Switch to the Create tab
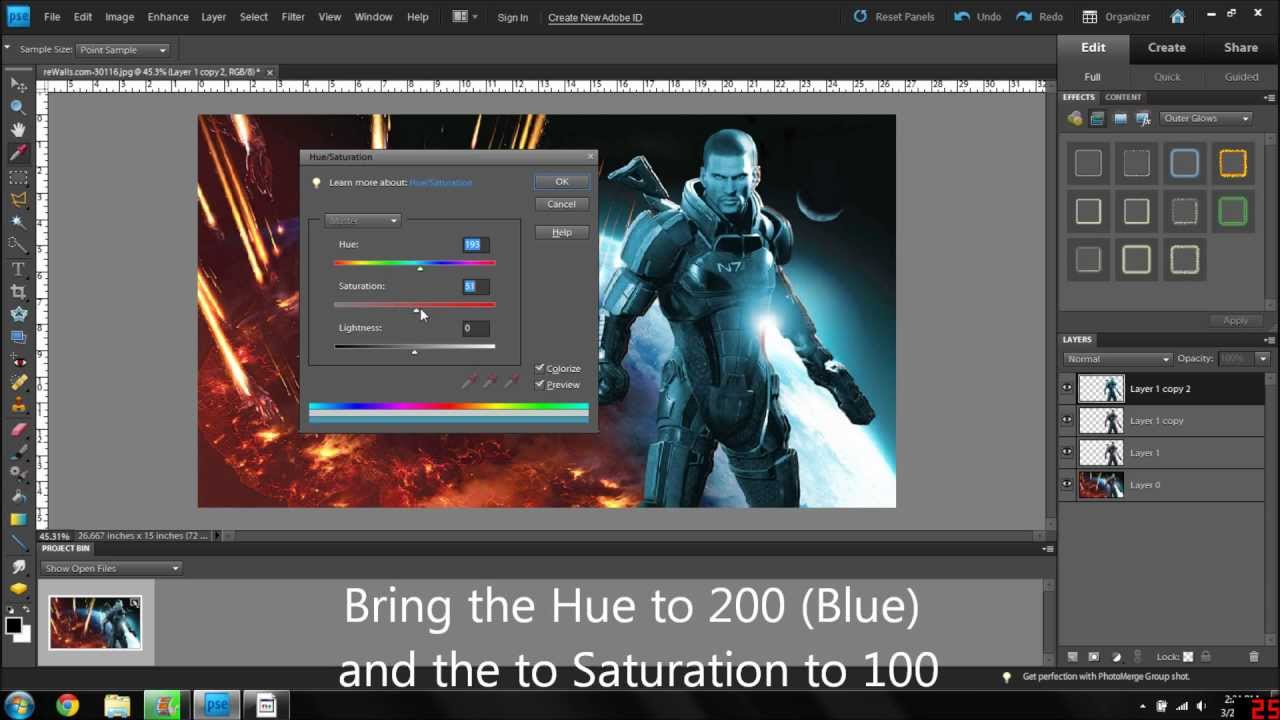 [x=1167, y=48]
